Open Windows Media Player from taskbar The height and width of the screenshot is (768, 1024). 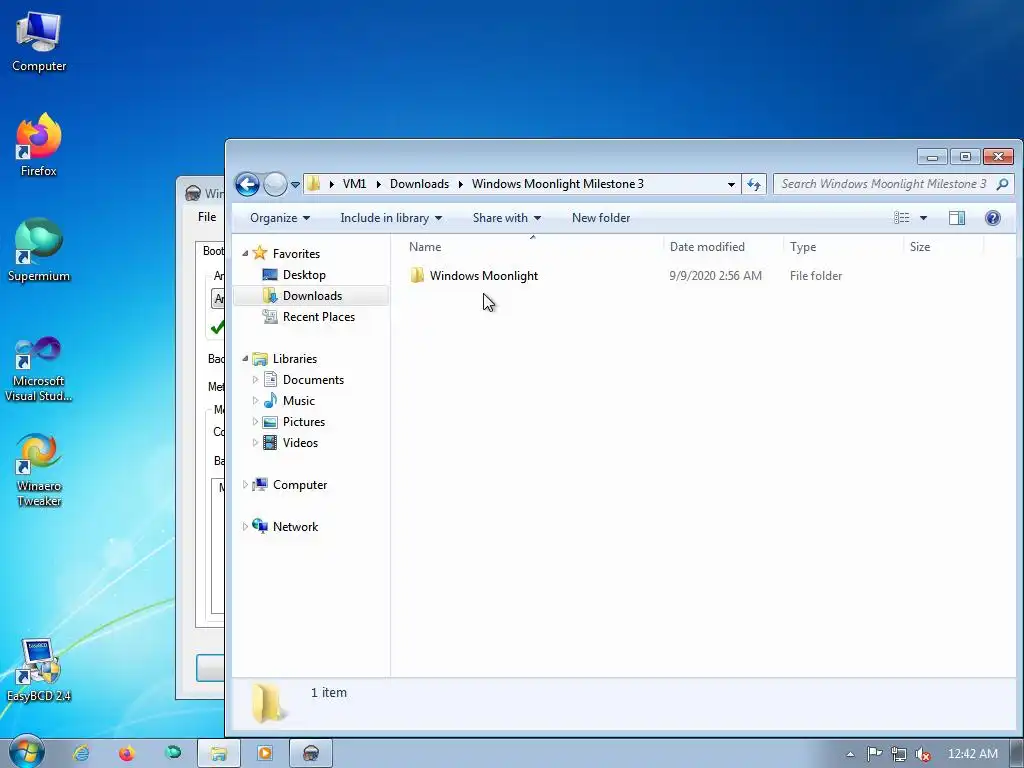(264, 753)
